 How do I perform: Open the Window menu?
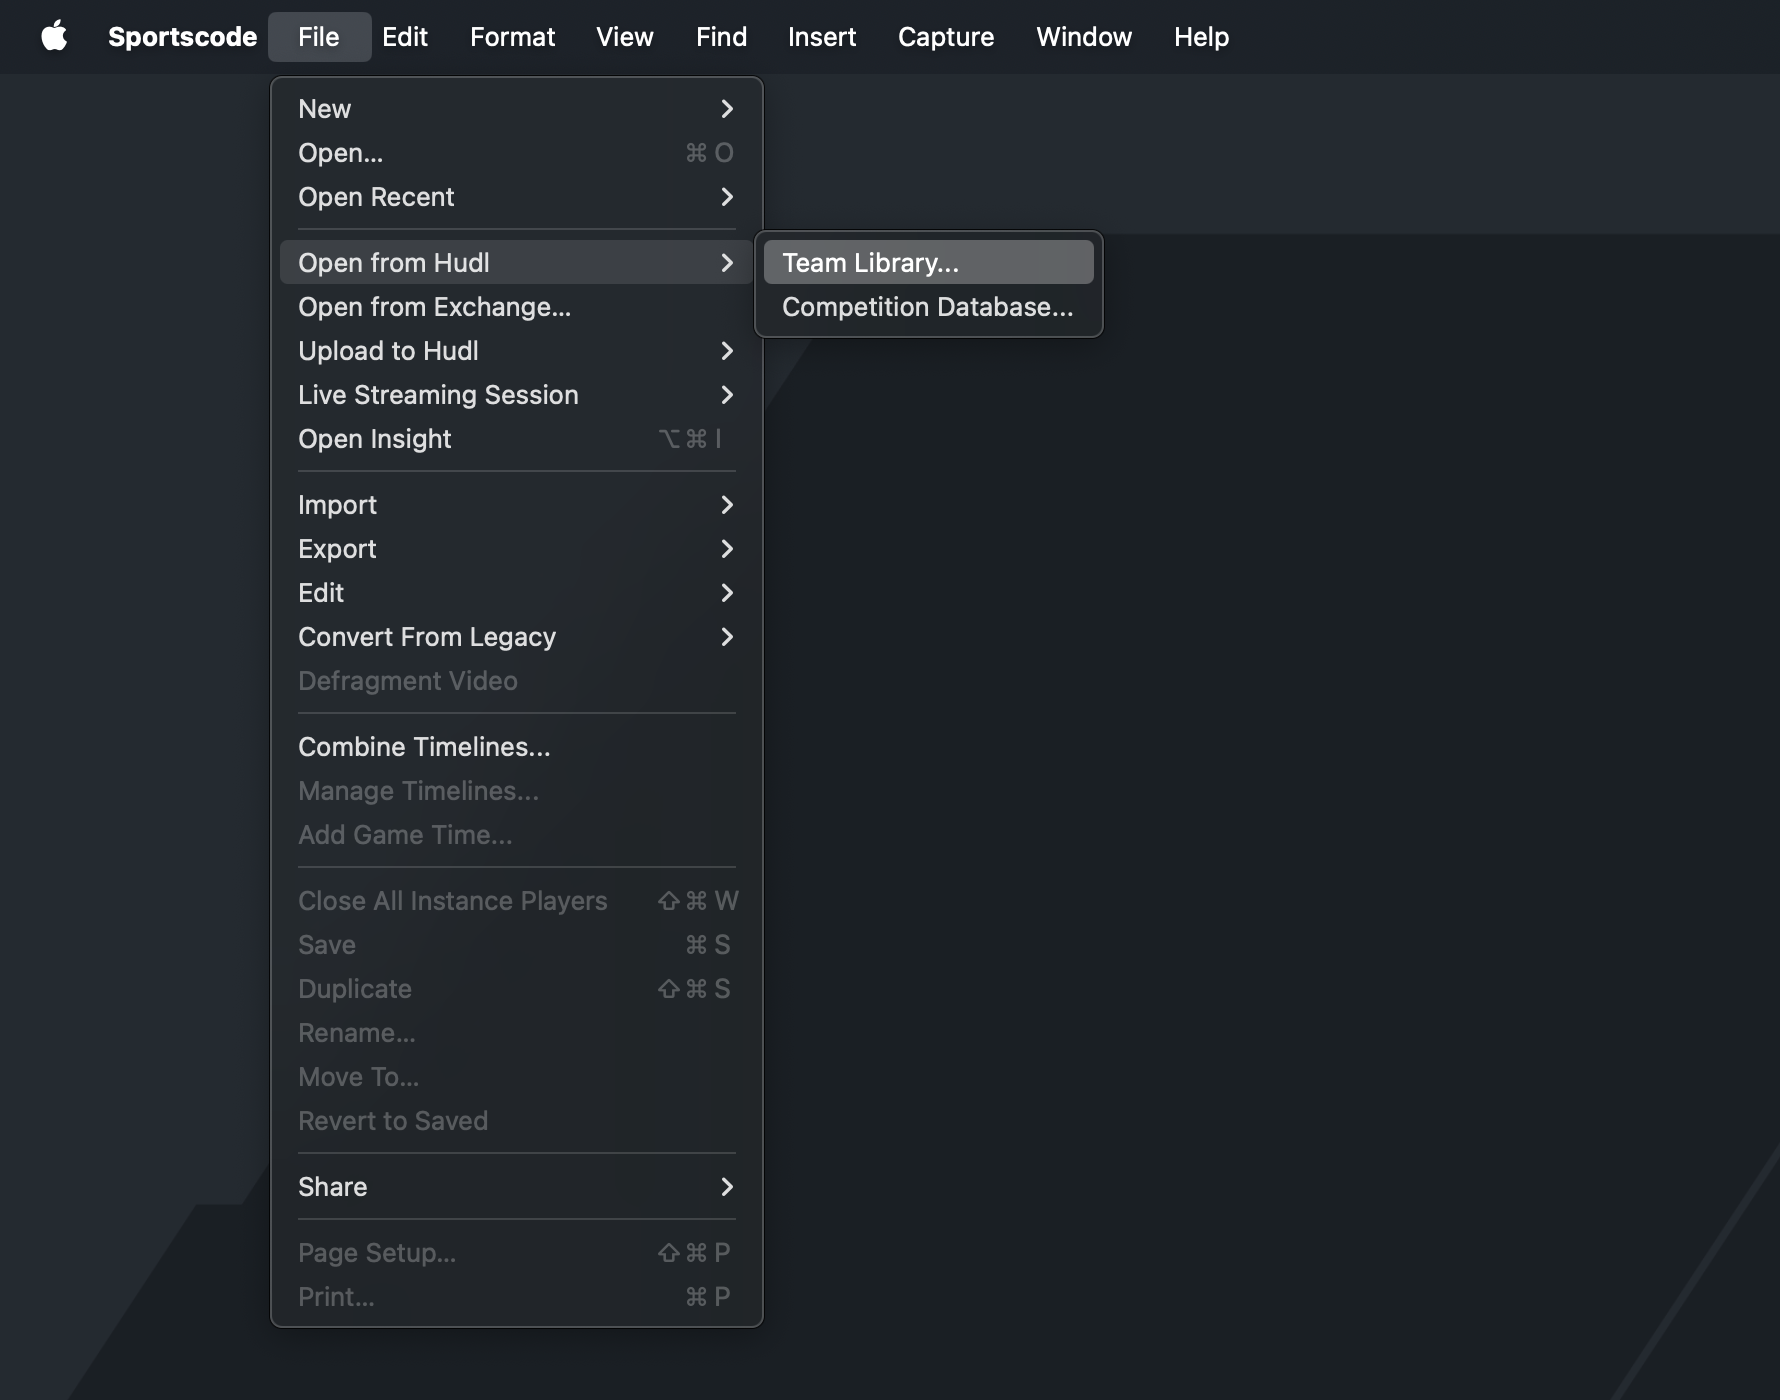1084,37
